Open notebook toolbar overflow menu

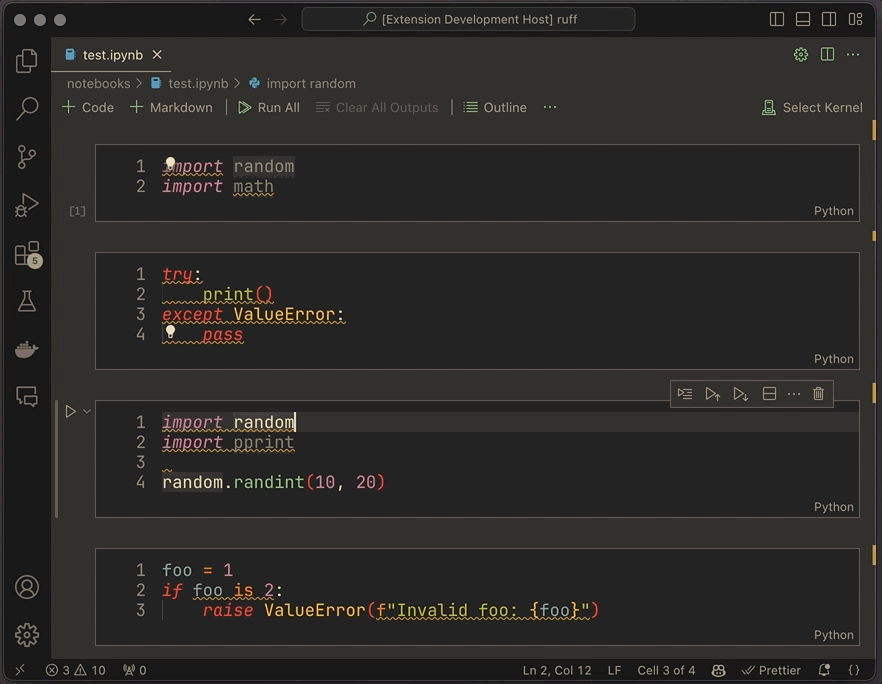pyautogui.click(x=550, y=107)
